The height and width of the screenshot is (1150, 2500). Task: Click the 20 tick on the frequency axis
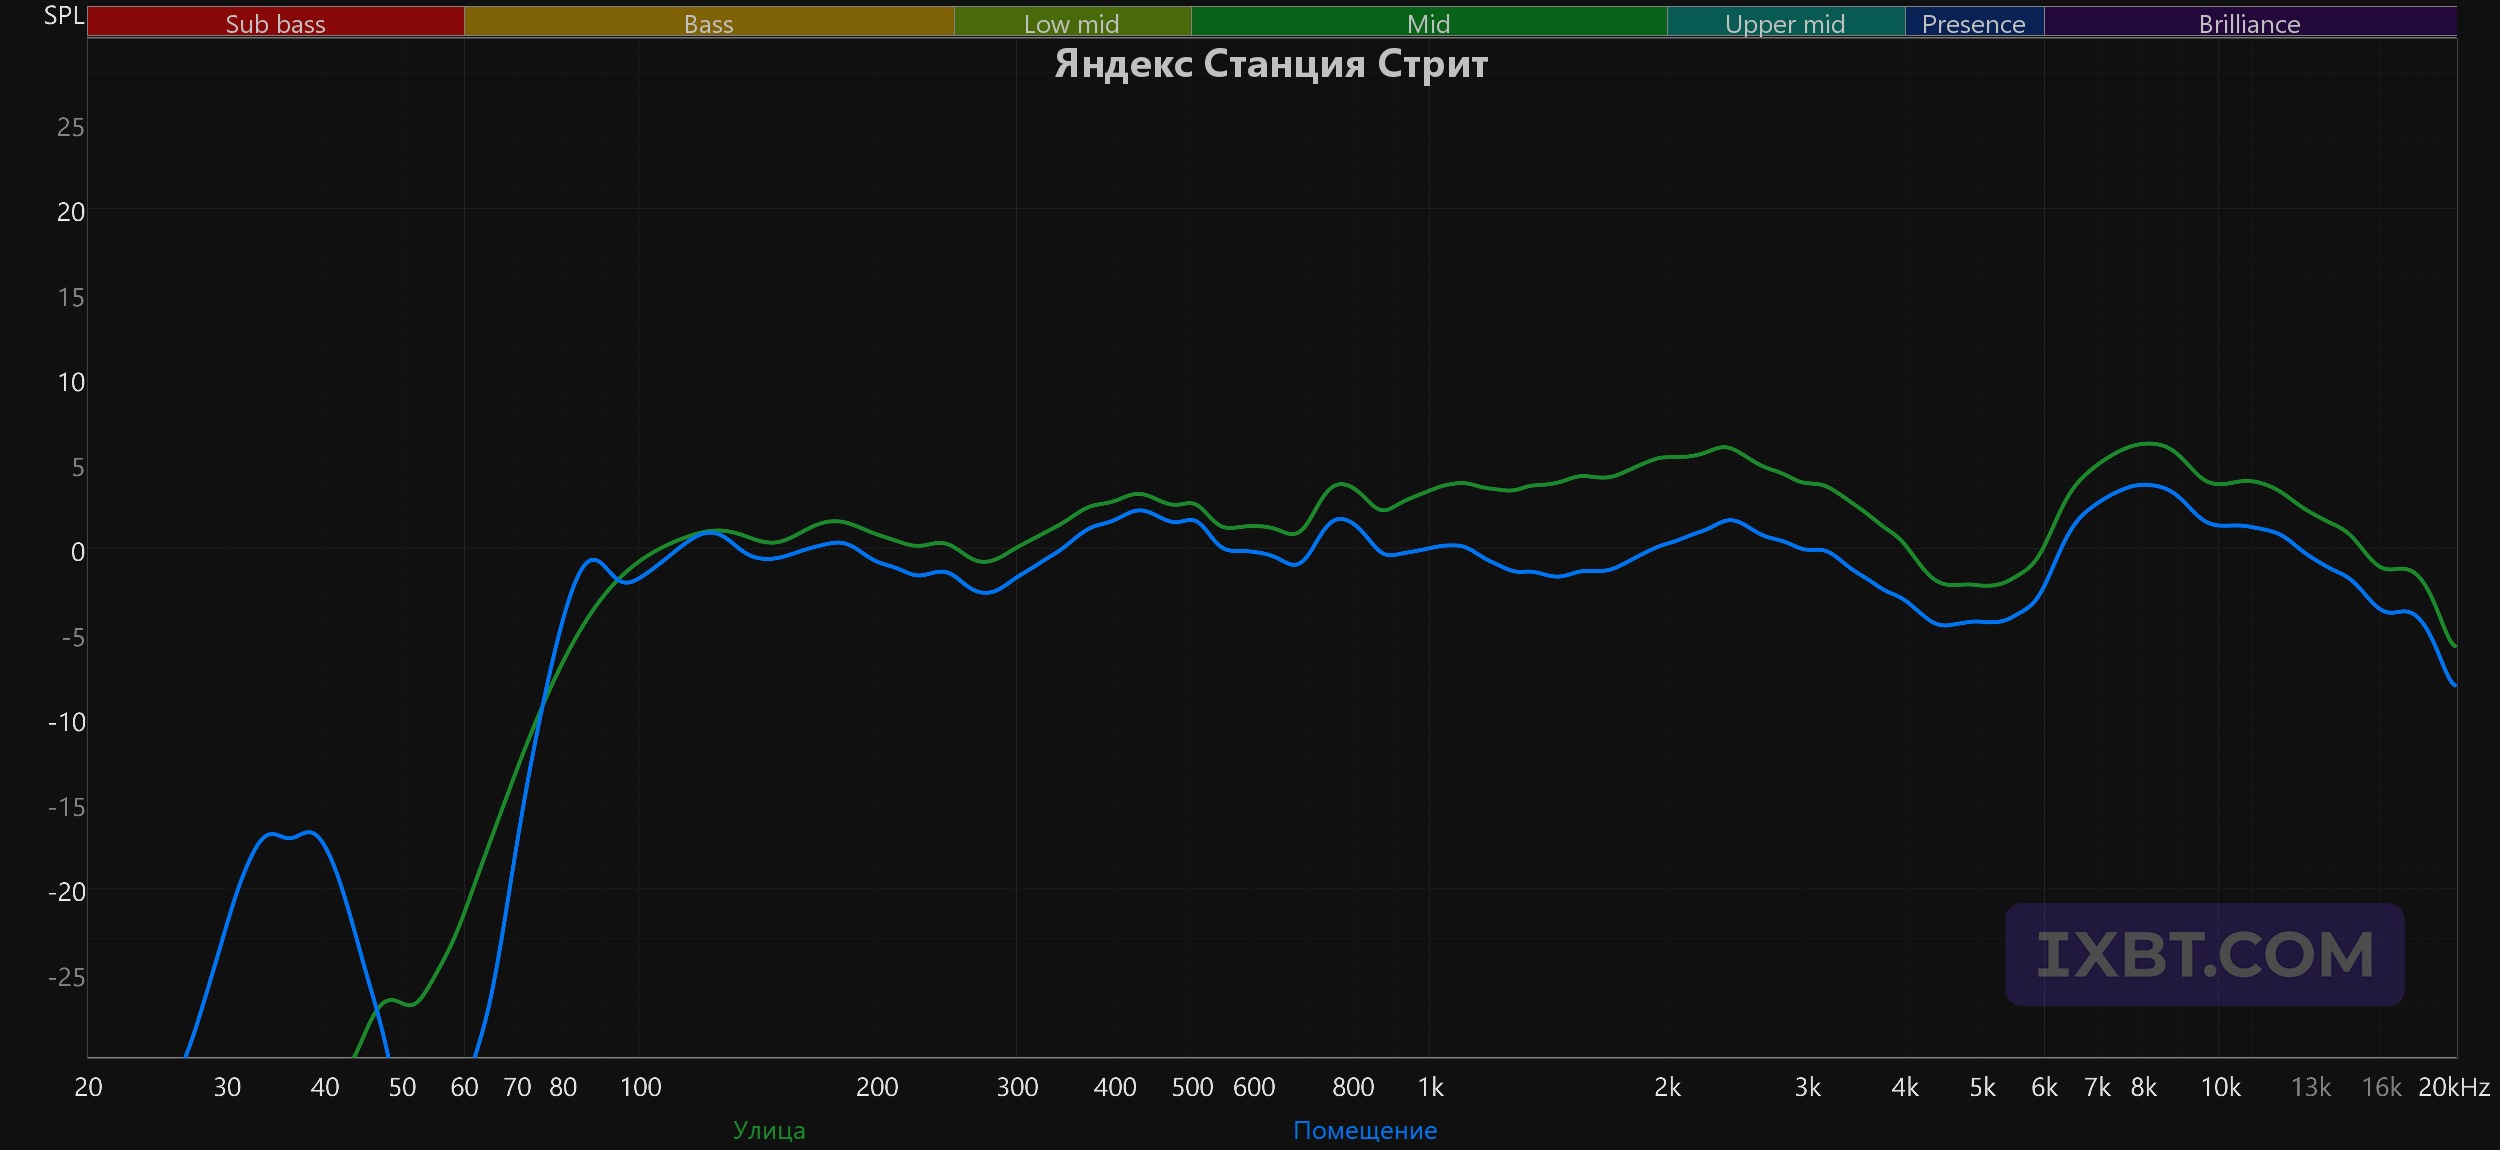click(x=88, y=1087)
